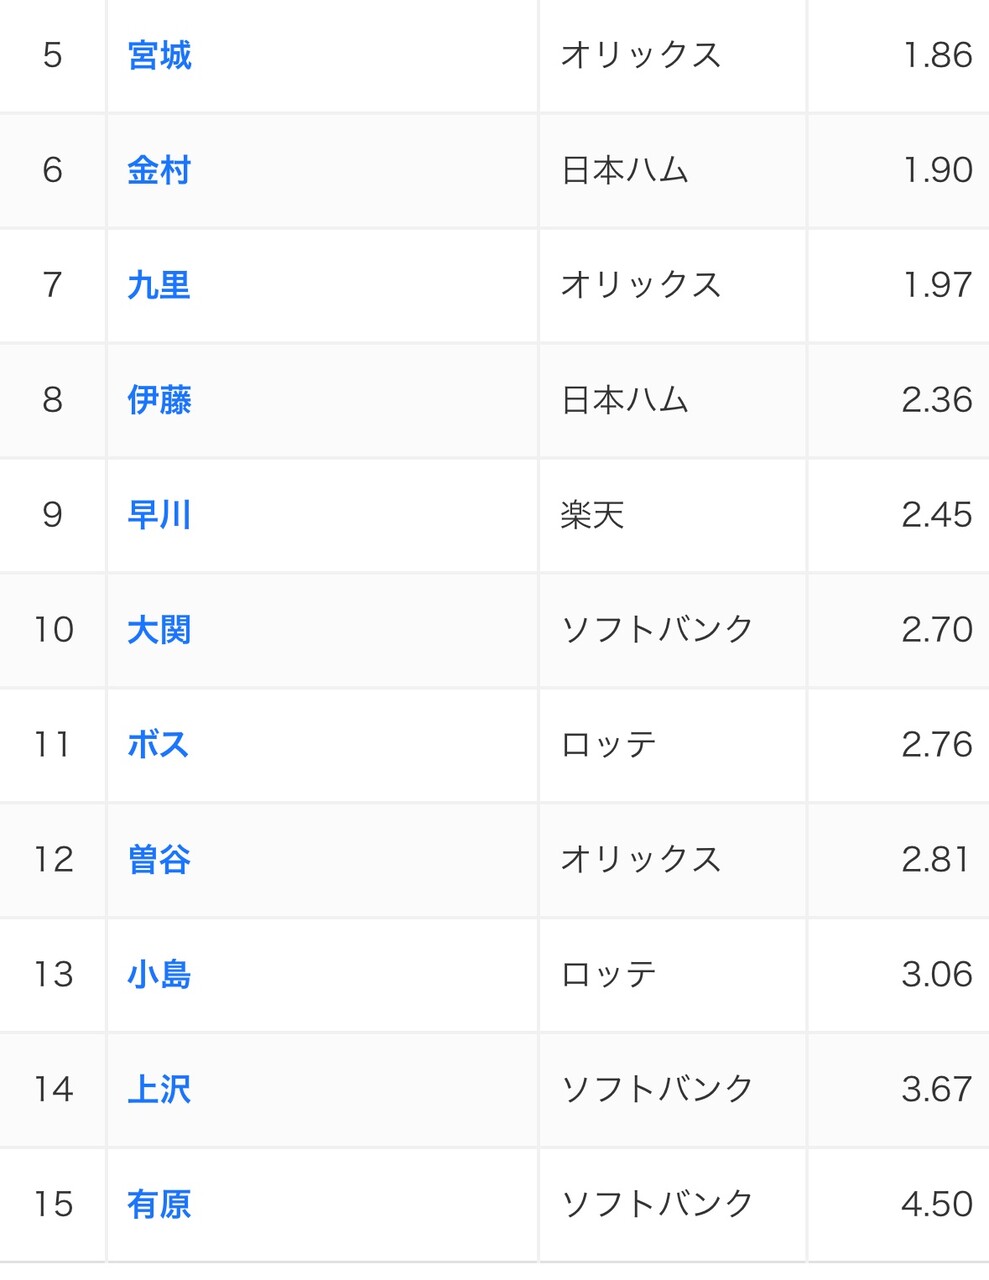
Task: Open player 曽谷 profile link
Action: [x=159, y=860]
